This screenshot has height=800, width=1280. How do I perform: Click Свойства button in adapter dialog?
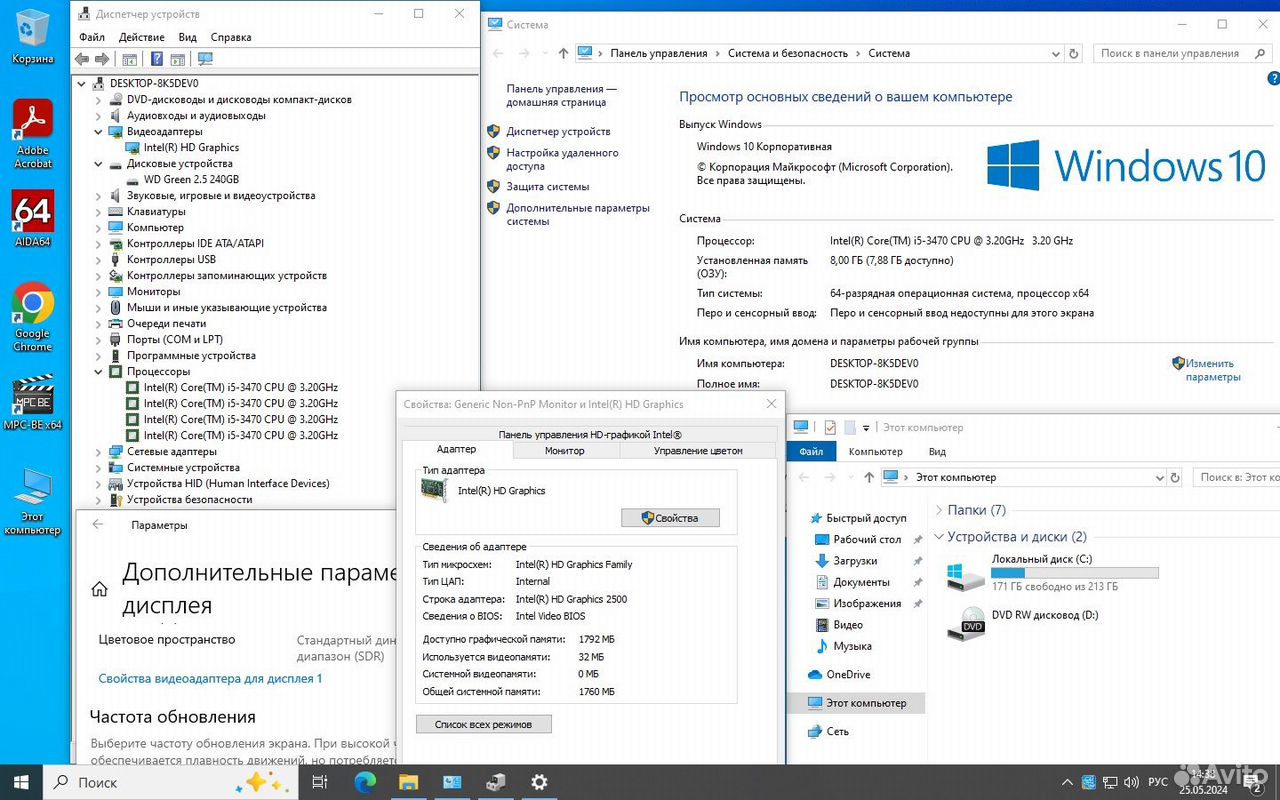[670, 518]
